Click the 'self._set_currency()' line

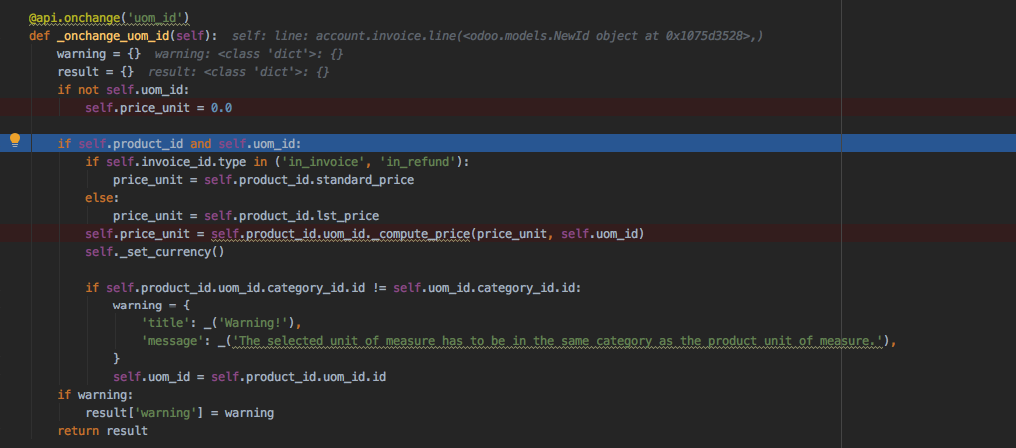tap(154, 252)
